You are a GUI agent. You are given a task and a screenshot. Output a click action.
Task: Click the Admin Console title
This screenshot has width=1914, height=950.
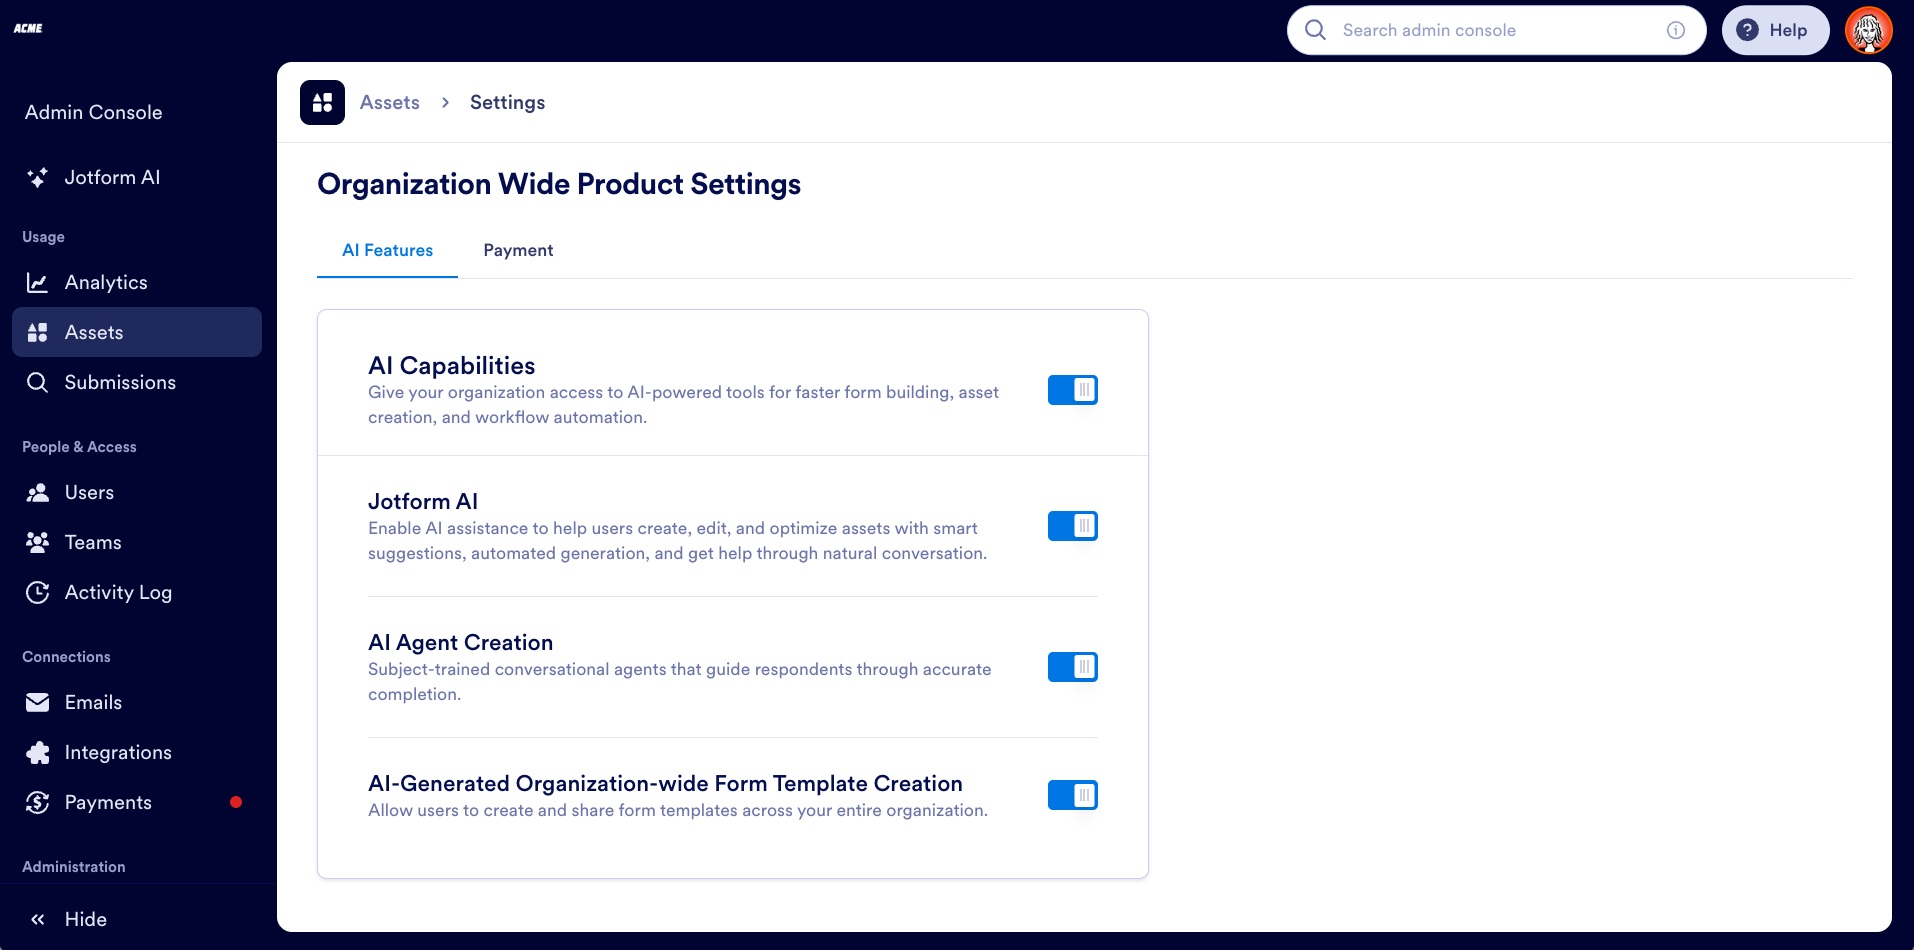coord(93,112)
